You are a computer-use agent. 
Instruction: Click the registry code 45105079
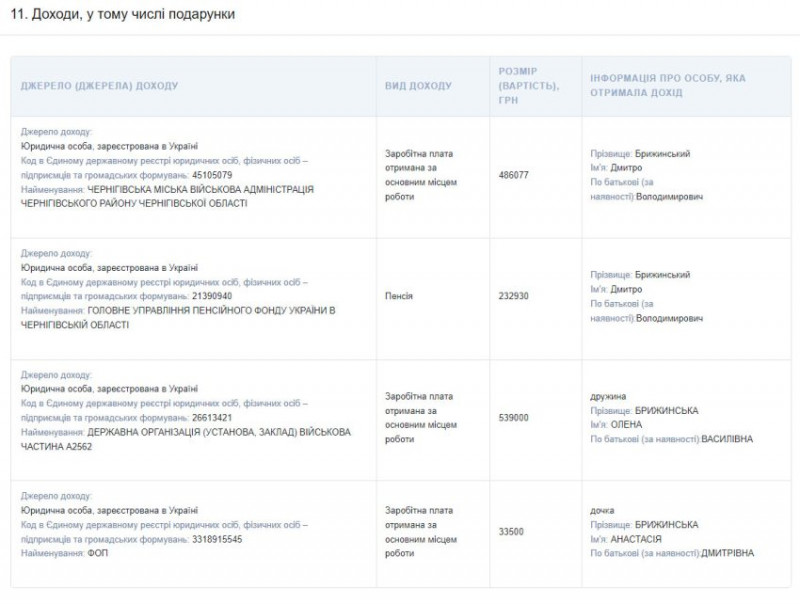[x=212, y=175]
